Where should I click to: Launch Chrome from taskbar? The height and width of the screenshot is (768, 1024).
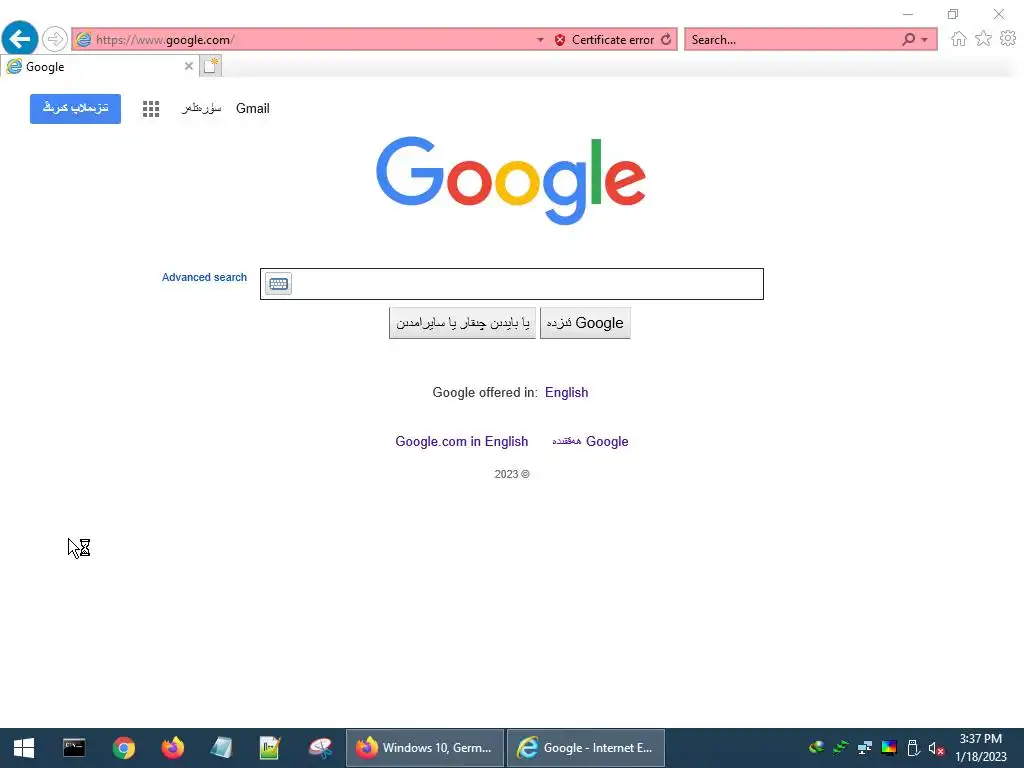click(x=123, y=748)
